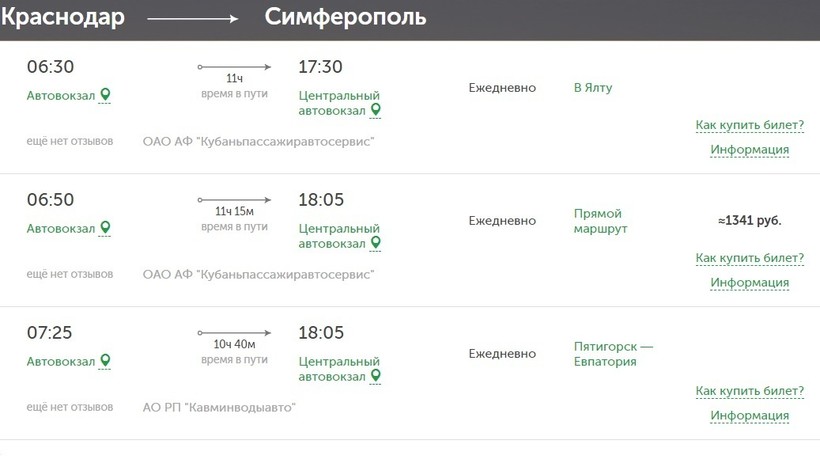Viewport: 820px width, 463px height.
Task: Click map pin beside 06:50 departure Автовокзал
Action: point(105,228)
